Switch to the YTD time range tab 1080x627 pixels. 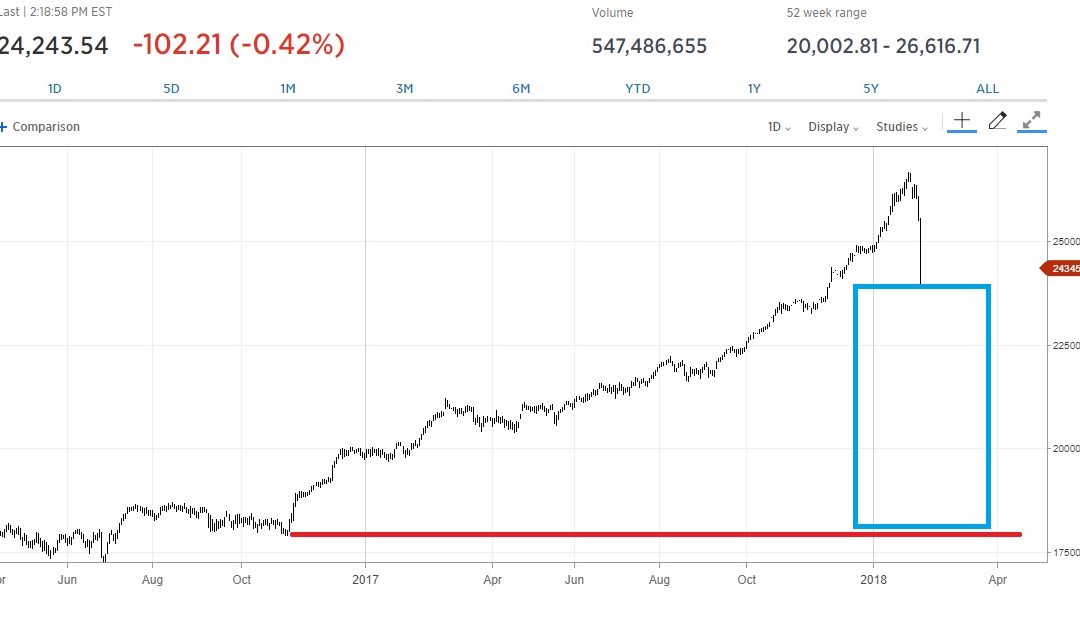click(637, 88)
